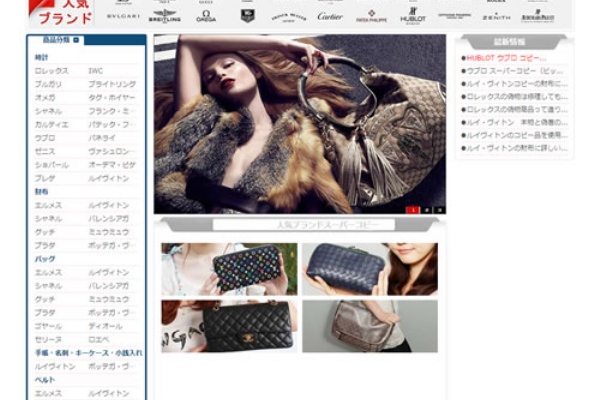Open the navy woven clutch product image
Image resolution: width=600 pixels, height=400 pixels.
pos(369,268)
